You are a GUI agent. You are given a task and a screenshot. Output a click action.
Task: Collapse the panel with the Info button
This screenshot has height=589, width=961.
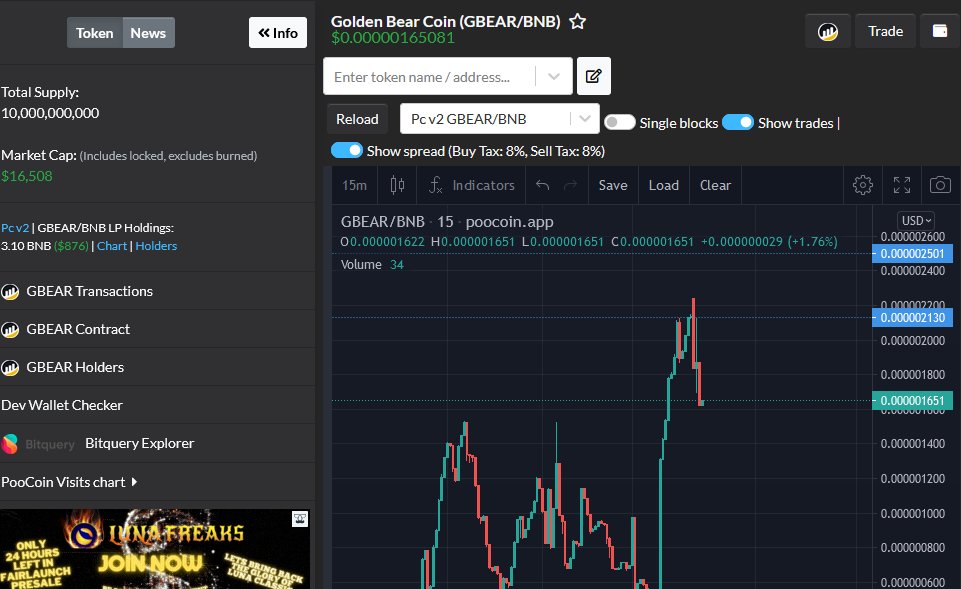278,32
